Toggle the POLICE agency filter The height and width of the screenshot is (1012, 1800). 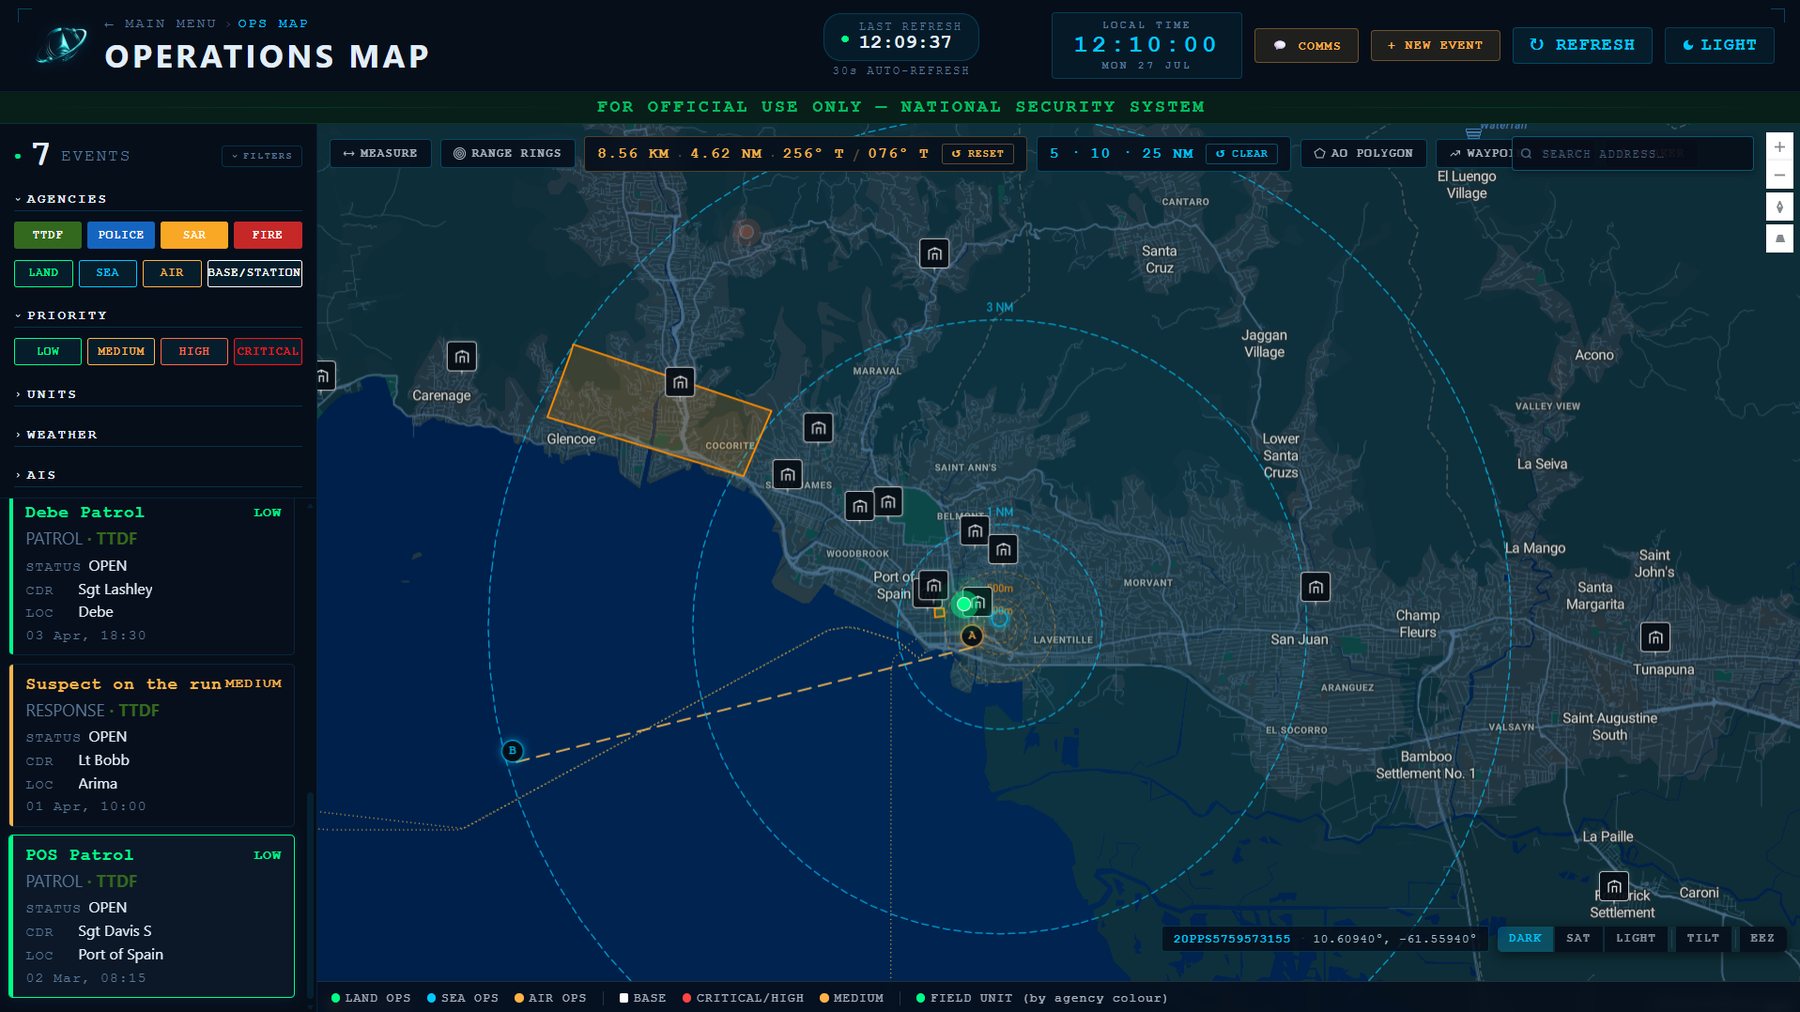(121, 235)
